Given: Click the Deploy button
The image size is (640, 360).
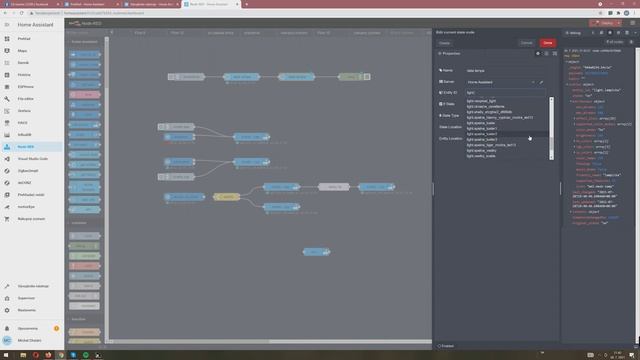Looking at the screenshot, I should point(603,23).
